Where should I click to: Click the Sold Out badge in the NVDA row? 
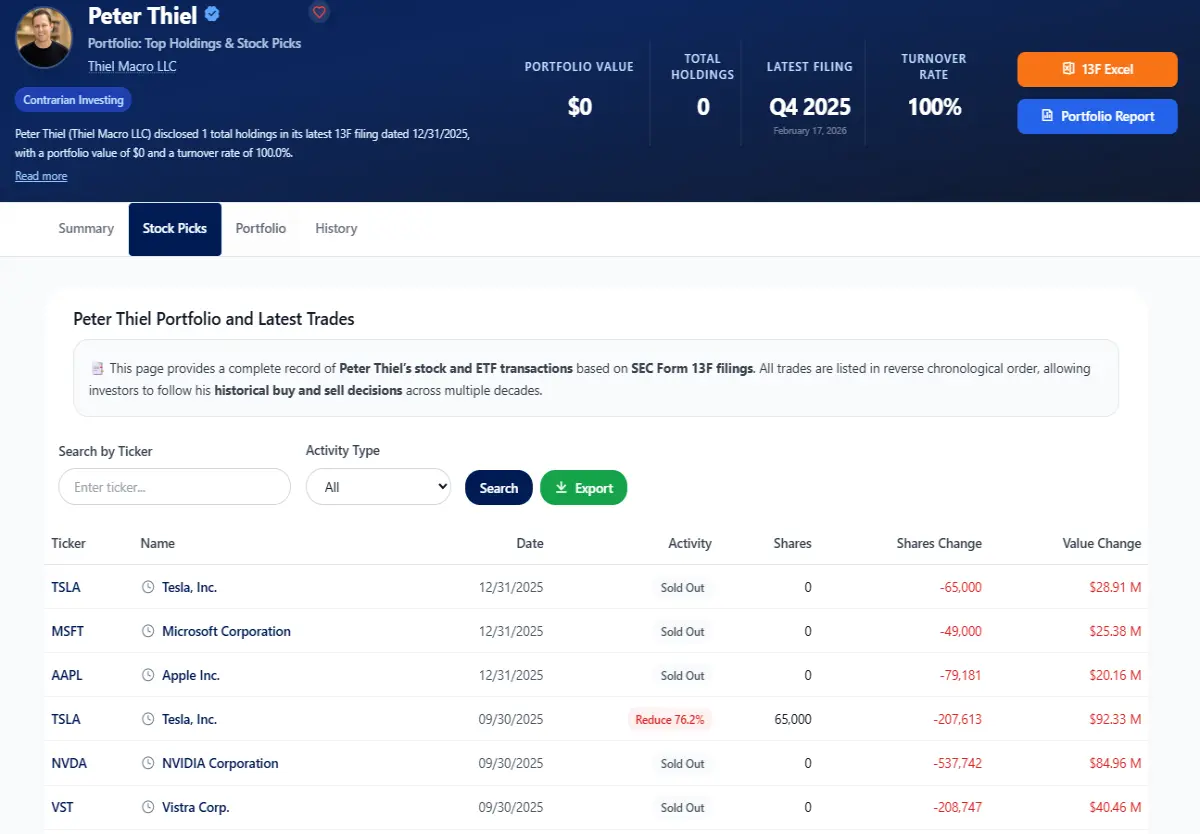click(x=683, y=763)
